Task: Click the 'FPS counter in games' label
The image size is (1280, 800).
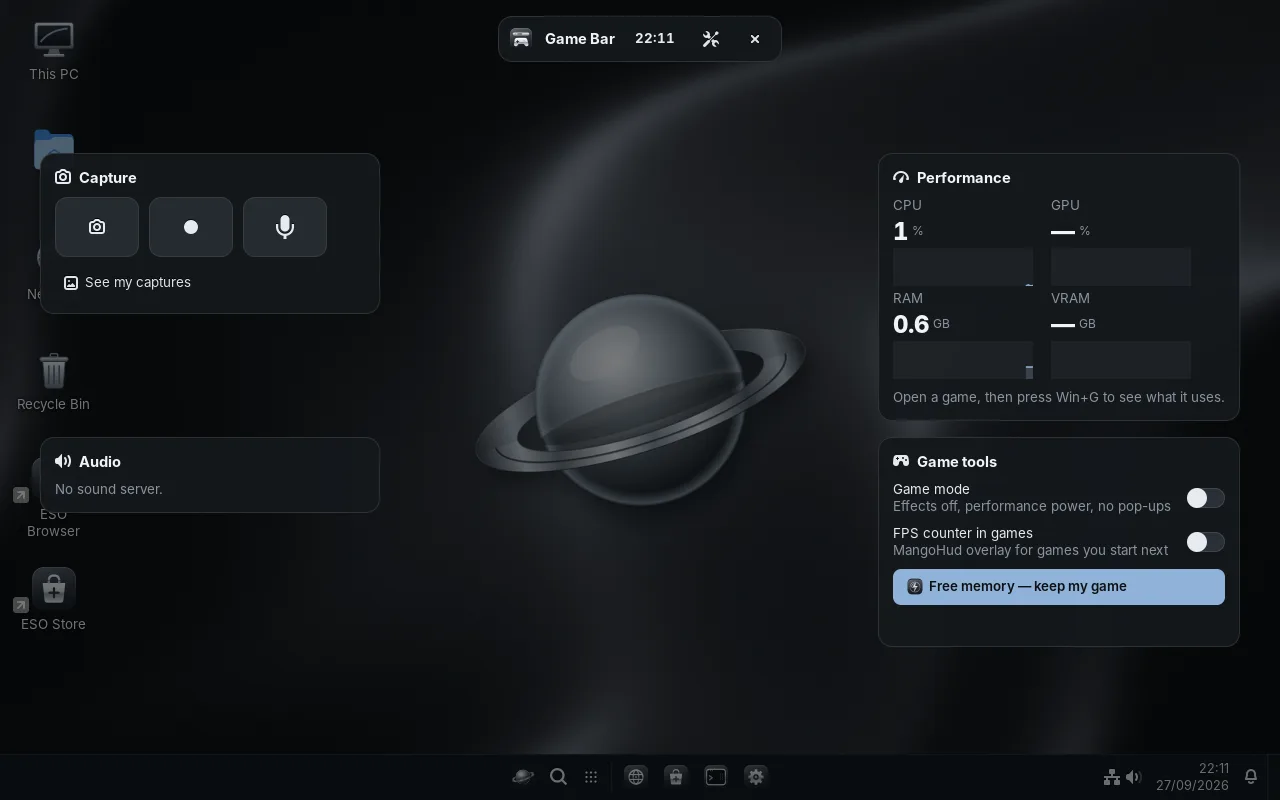Action: [963, 533]
